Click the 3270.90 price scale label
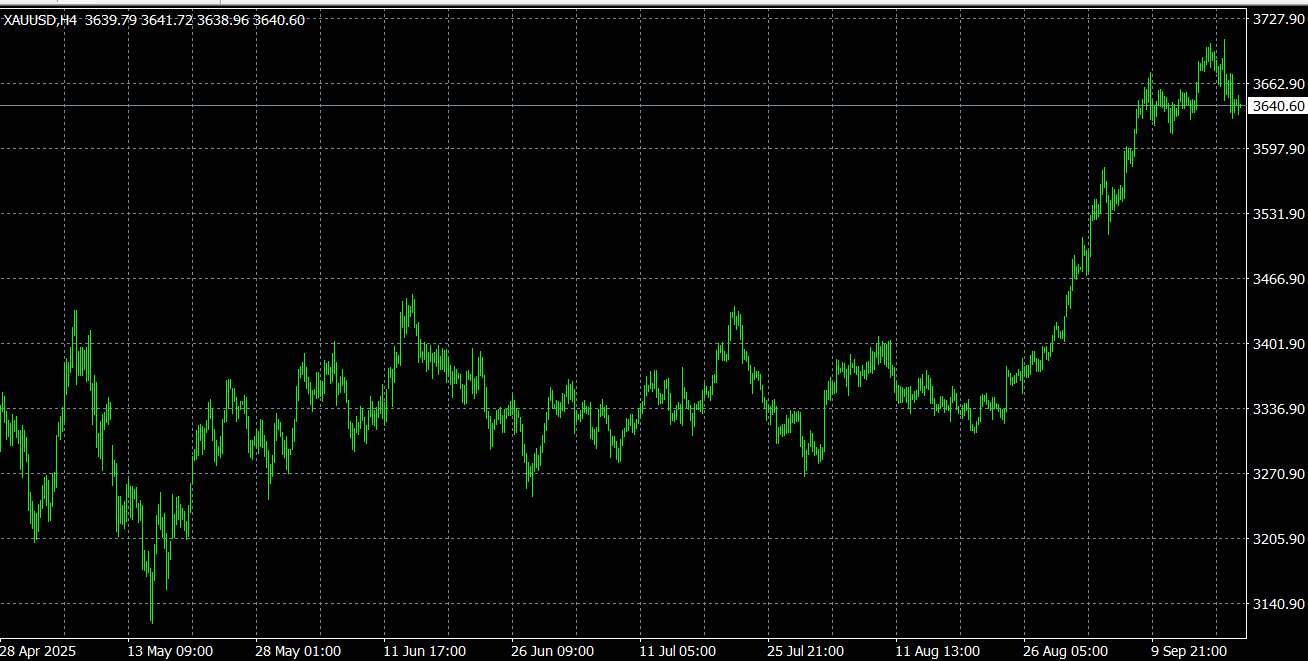 [x=1278, y=474]
